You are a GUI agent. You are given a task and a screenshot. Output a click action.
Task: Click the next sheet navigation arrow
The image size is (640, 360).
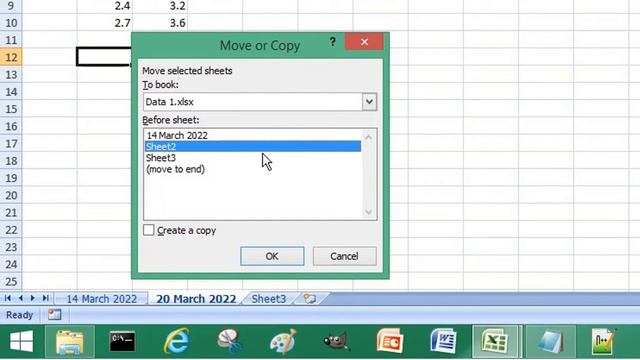click(x=33, y=298)
